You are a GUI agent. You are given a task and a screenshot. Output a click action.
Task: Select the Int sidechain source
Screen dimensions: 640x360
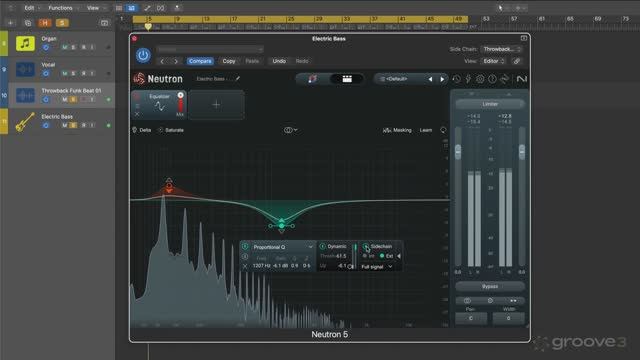(369, 256)
